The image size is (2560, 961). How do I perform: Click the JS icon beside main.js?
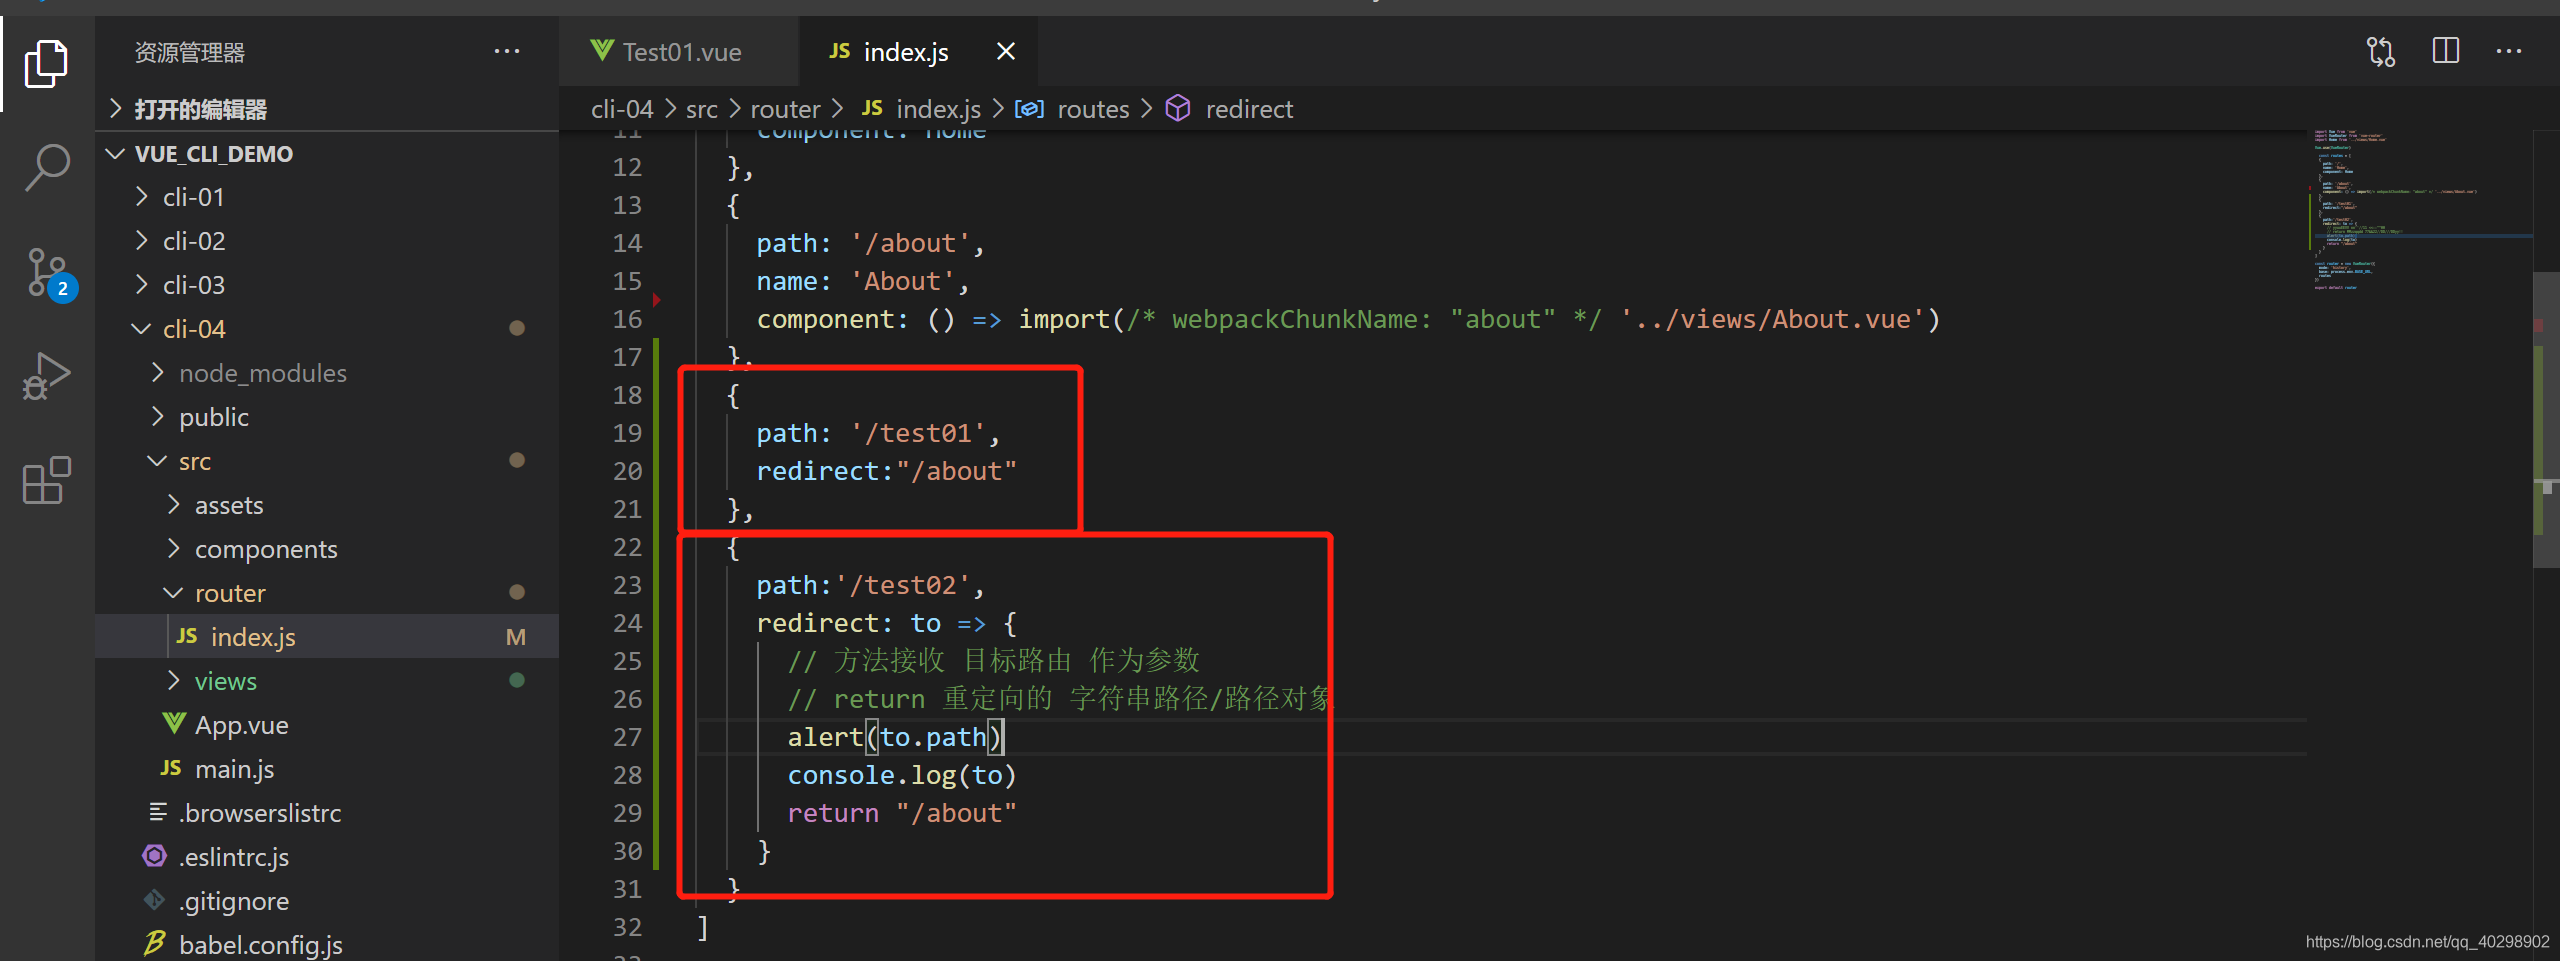tap(171, 768)
